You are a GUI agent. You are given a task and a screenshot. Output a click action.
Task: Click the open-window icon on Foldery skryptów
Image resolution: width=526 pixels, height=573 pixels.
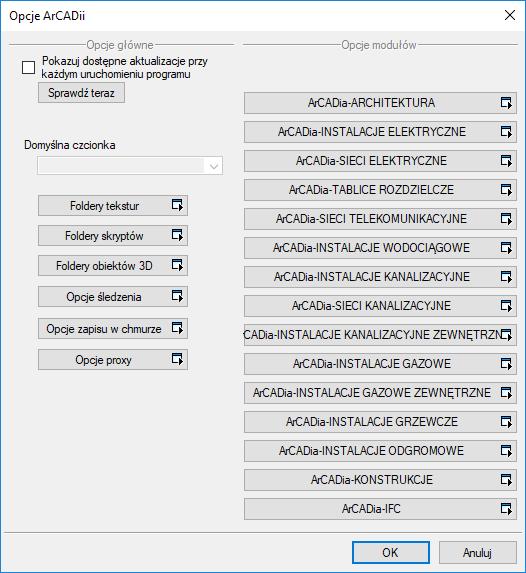[x=177, y=235]
